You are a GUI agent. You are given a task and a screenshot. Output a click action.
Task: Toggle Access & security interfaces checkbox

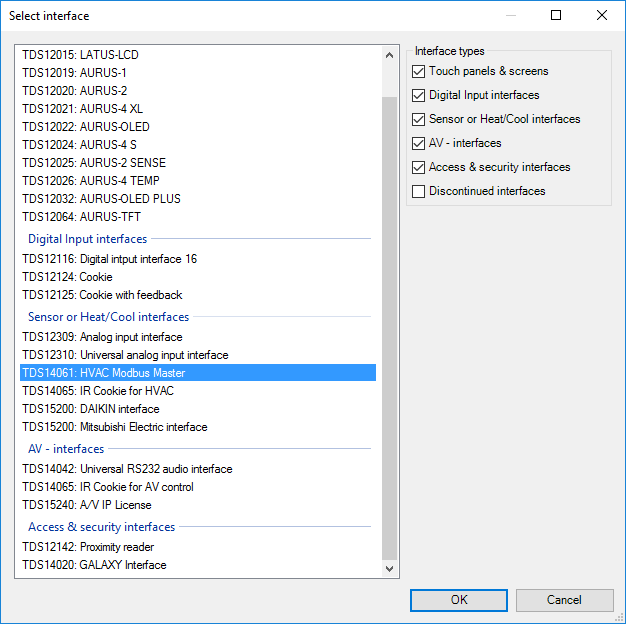click(x=419, y=167)
